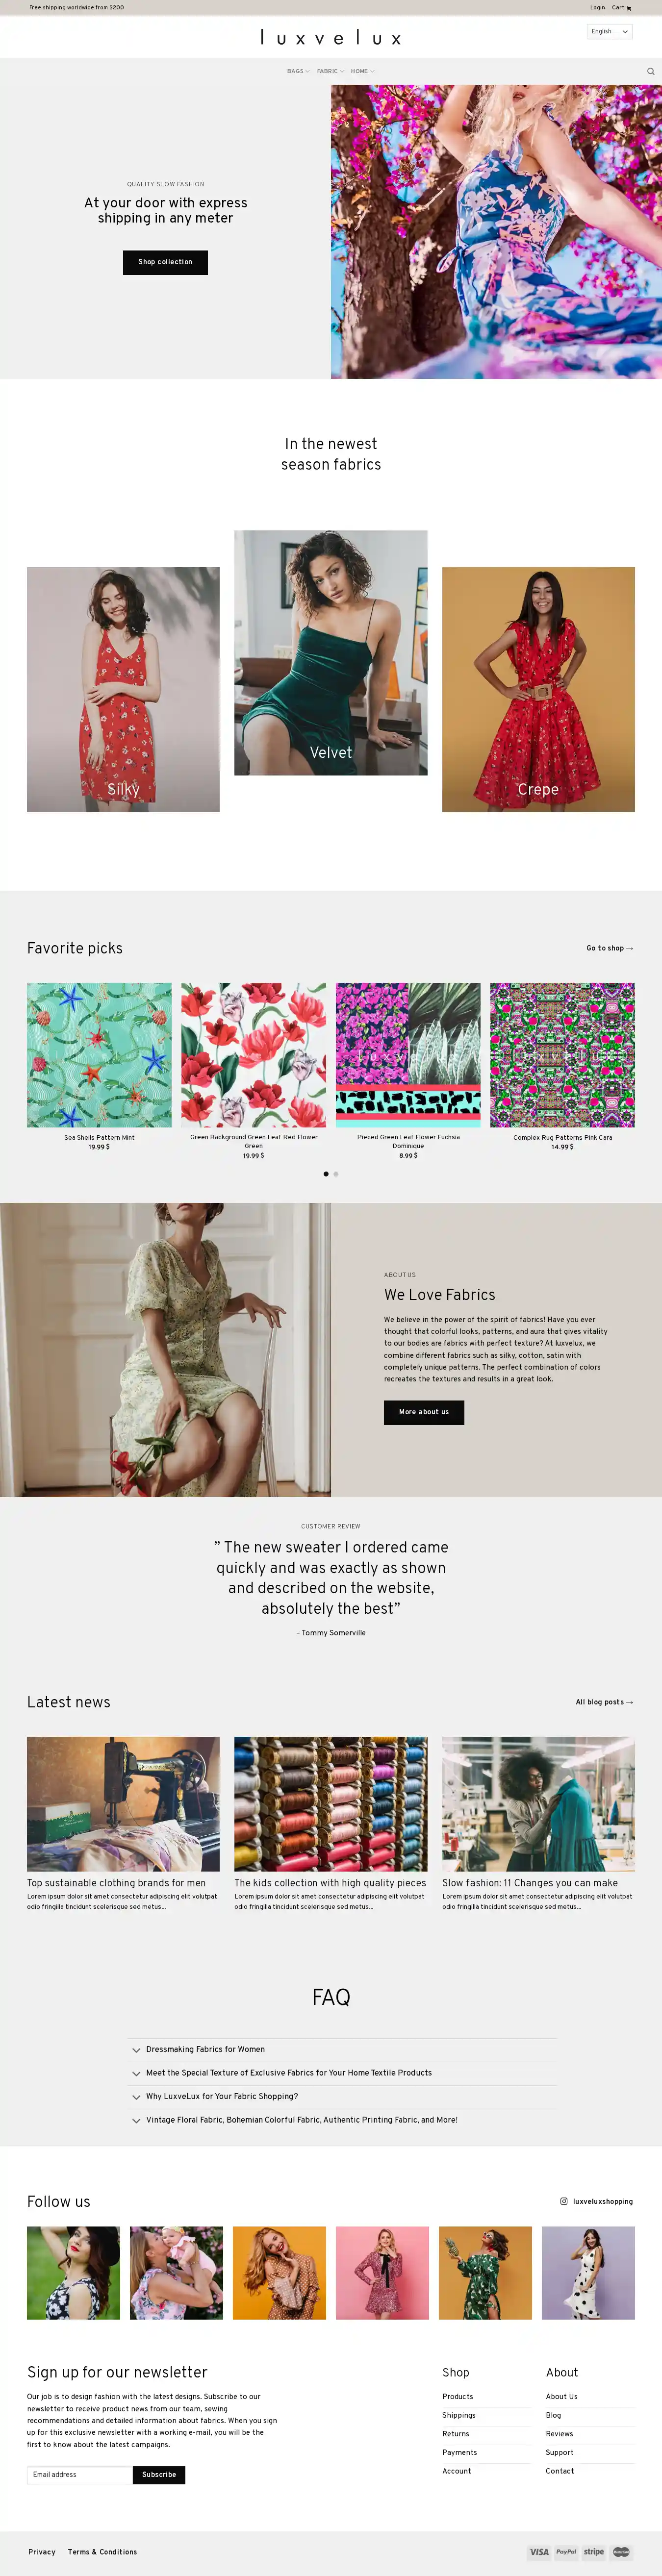
Task: Click the Email address field
Action: pyautogui.click(x=80, y=2475)
